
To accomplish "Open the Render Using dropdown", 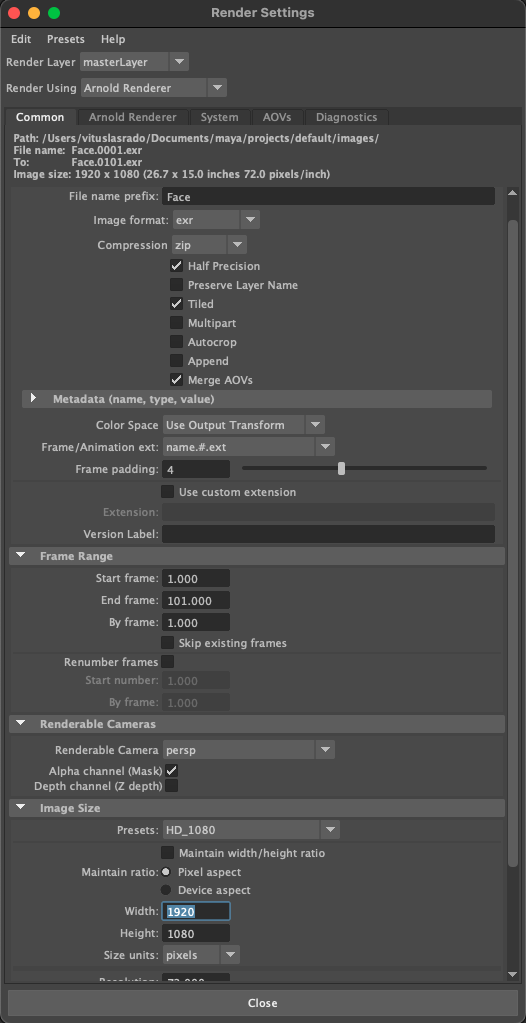I will 153,88.
